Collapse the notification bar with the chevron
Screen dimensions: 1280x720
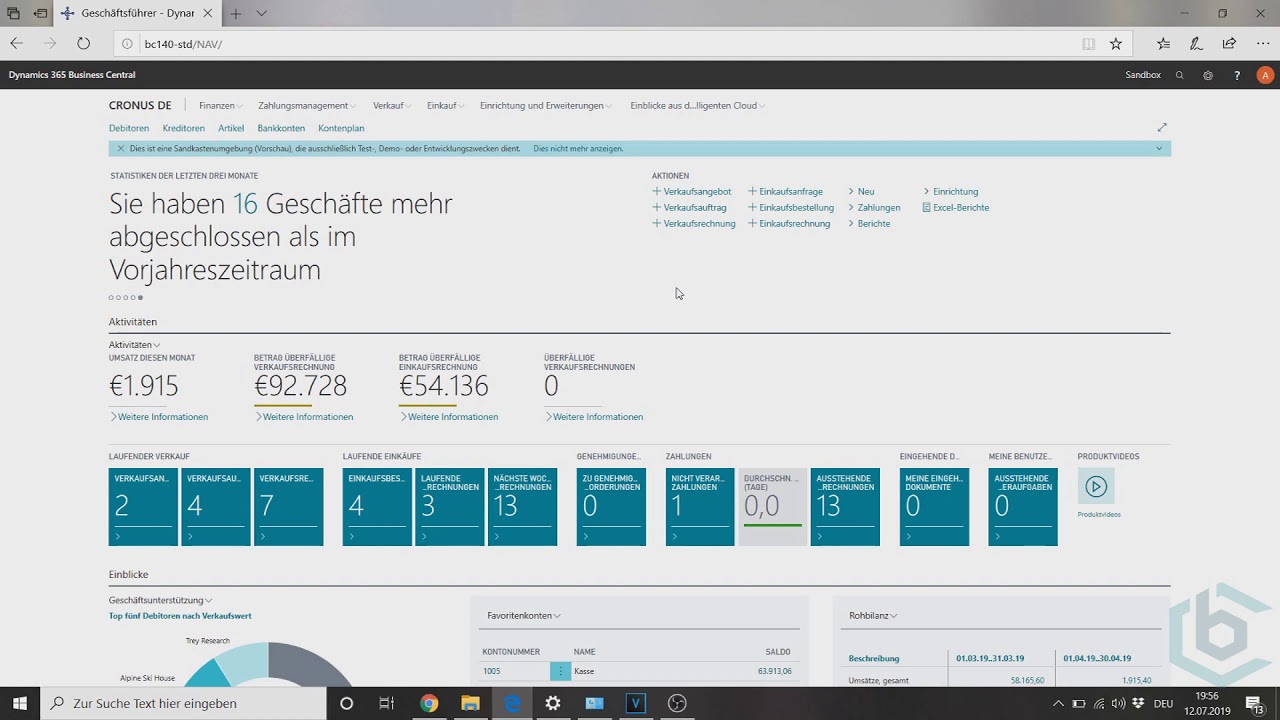pos(1159,149)
